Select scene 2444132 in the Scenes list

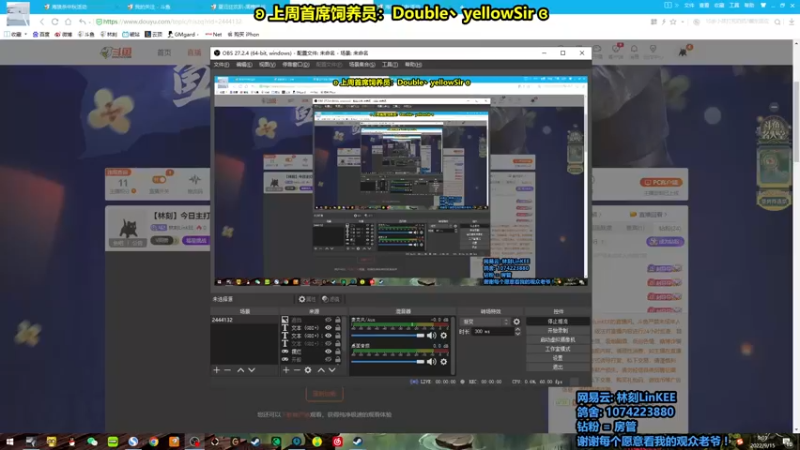[244, 320]
